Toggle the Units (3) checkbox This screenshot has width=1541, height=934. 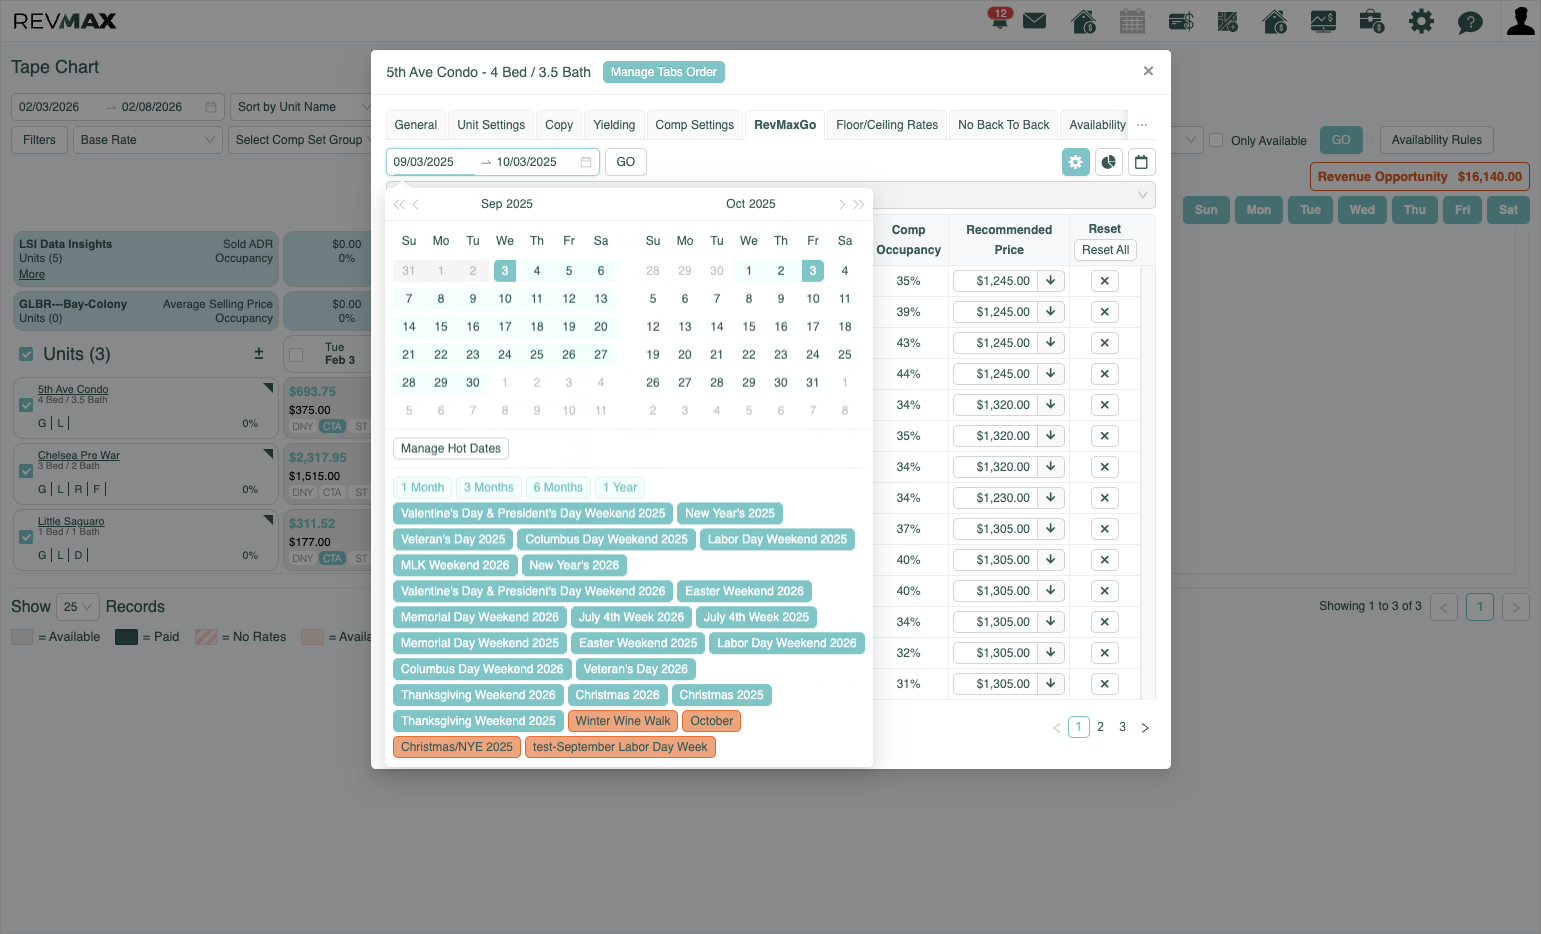27,354
